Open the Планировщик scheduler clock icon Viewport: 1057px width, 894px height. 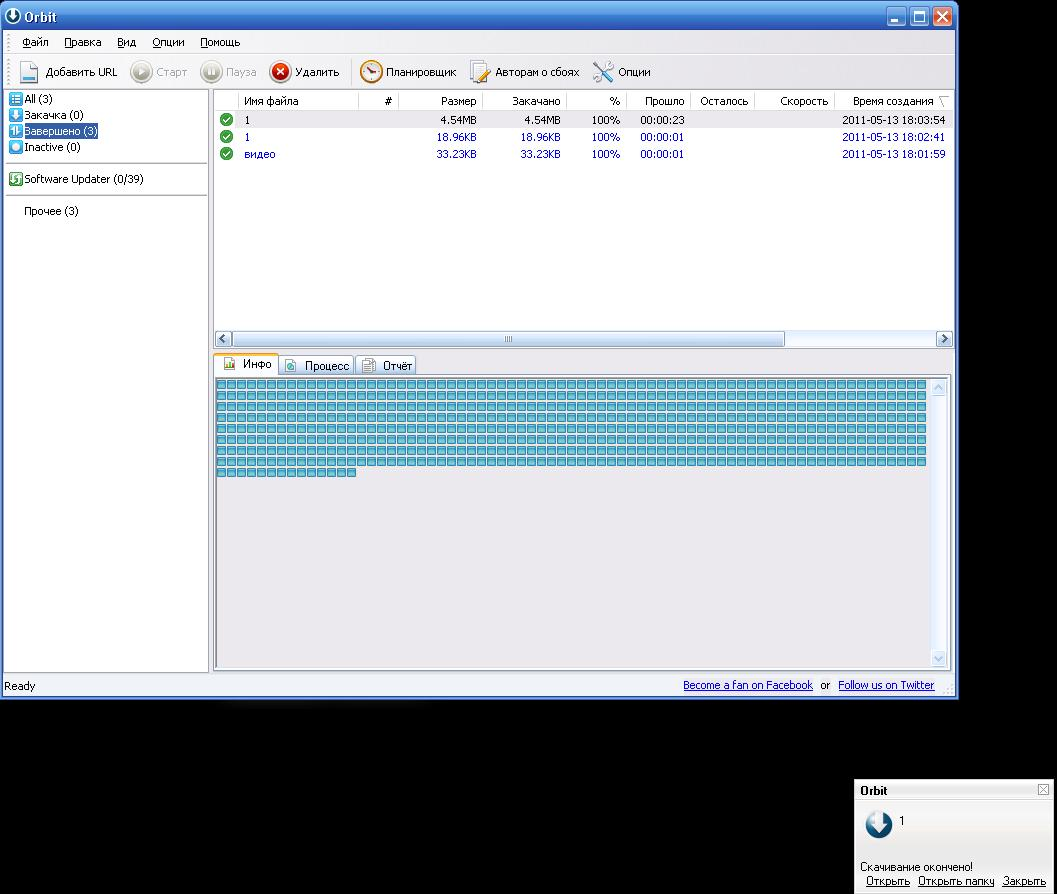[x=371, y=72]
